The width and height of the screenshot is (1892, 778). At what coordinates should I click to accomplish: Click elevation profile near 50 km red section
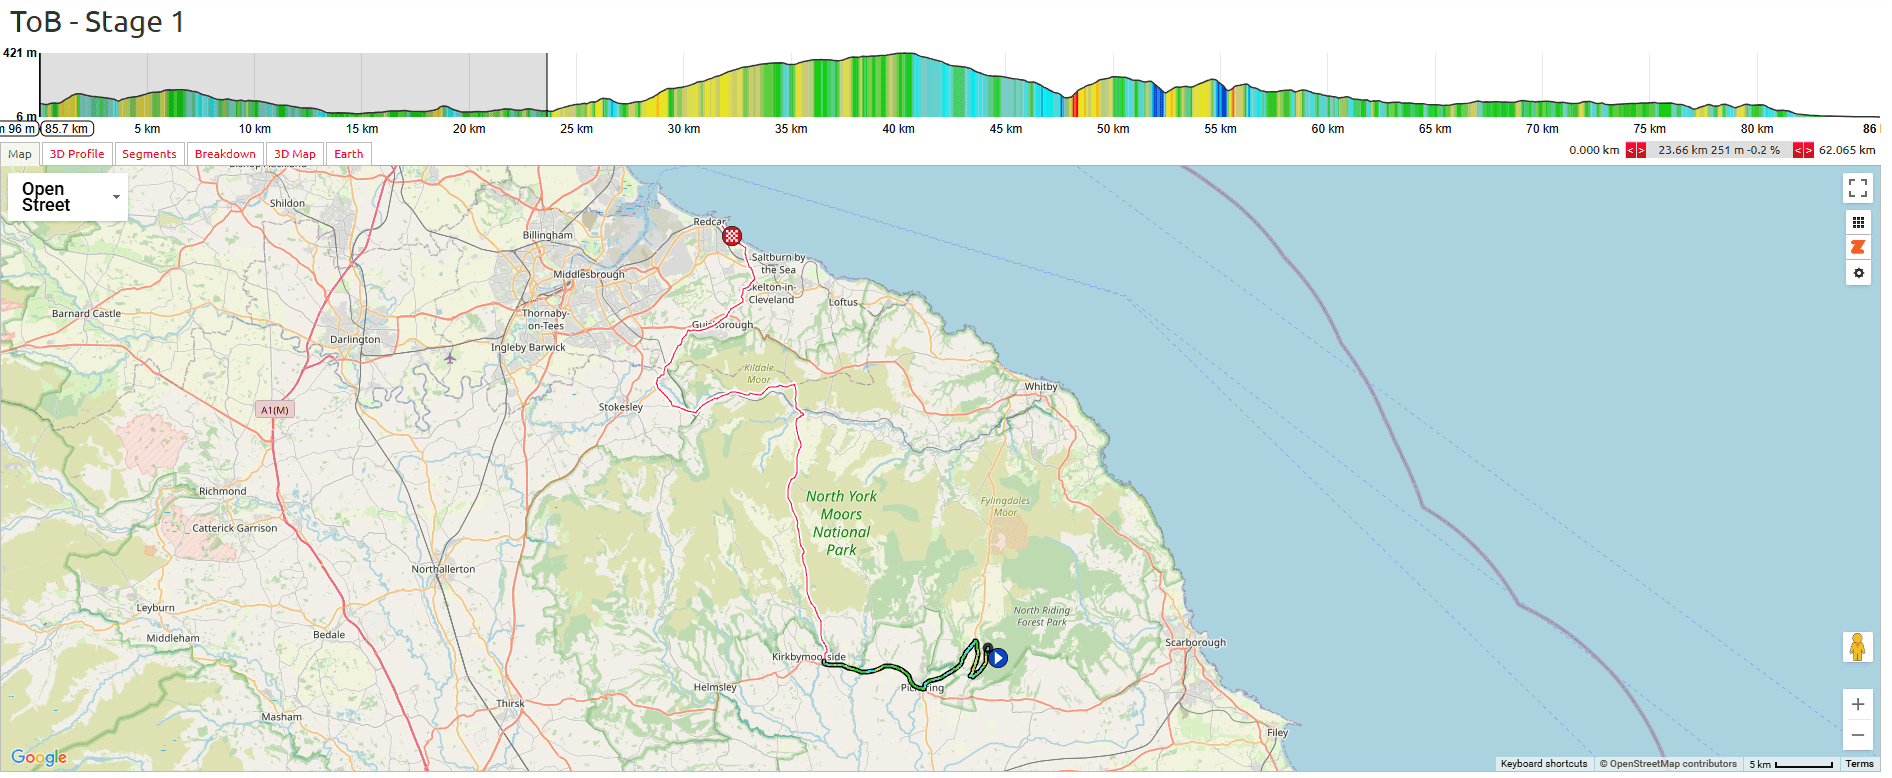click(1074, 106)
